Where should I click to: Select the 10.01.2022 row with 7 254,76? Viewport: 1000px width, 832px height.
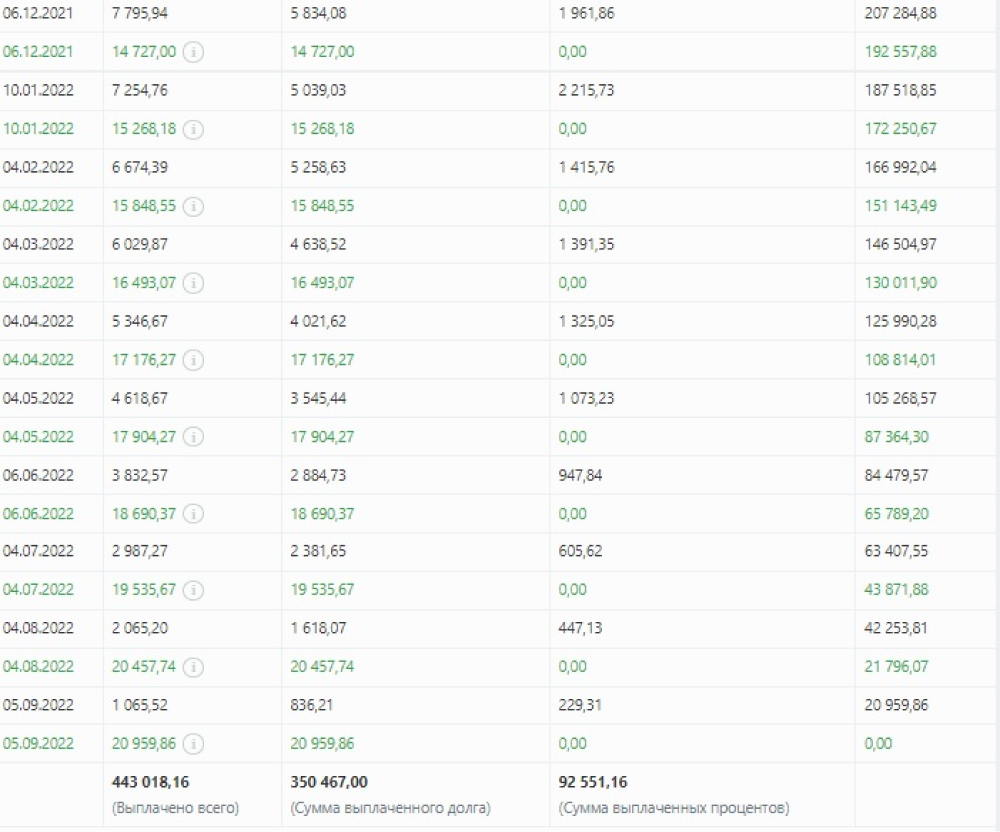click(x=500, y=91)
